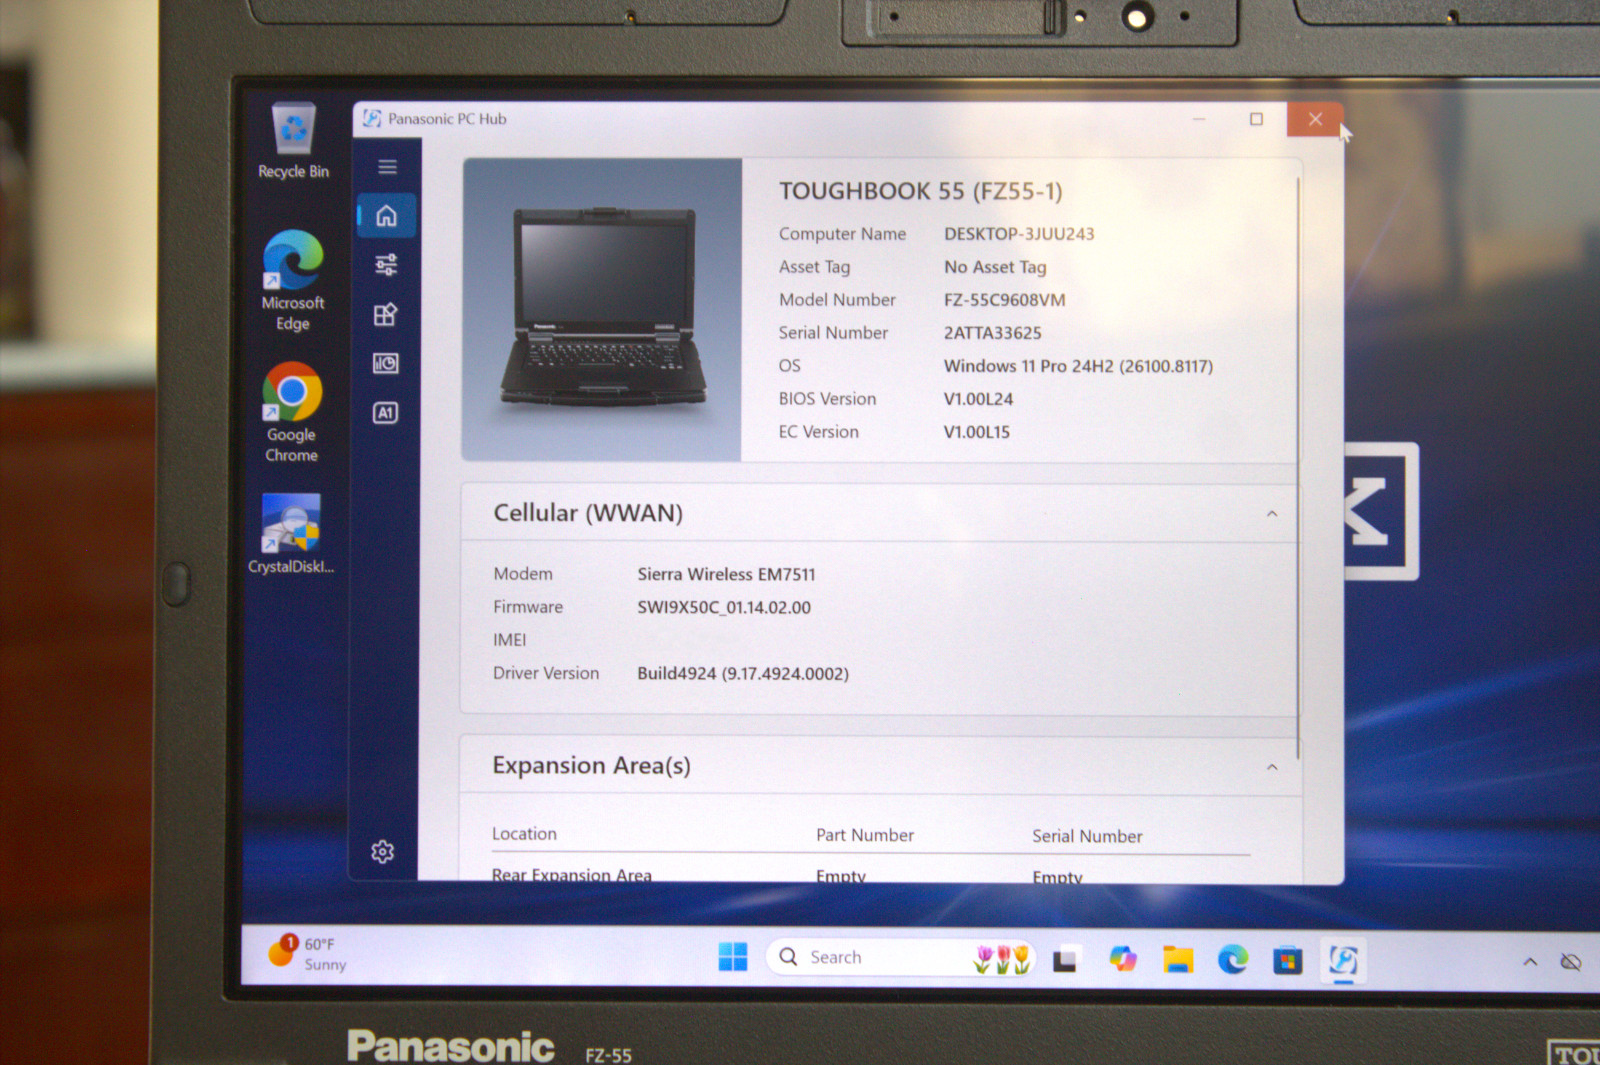Click the No Asset Tag value
The width and height of the screenshot is (1600, 1065).
click(x=995, y=267)
